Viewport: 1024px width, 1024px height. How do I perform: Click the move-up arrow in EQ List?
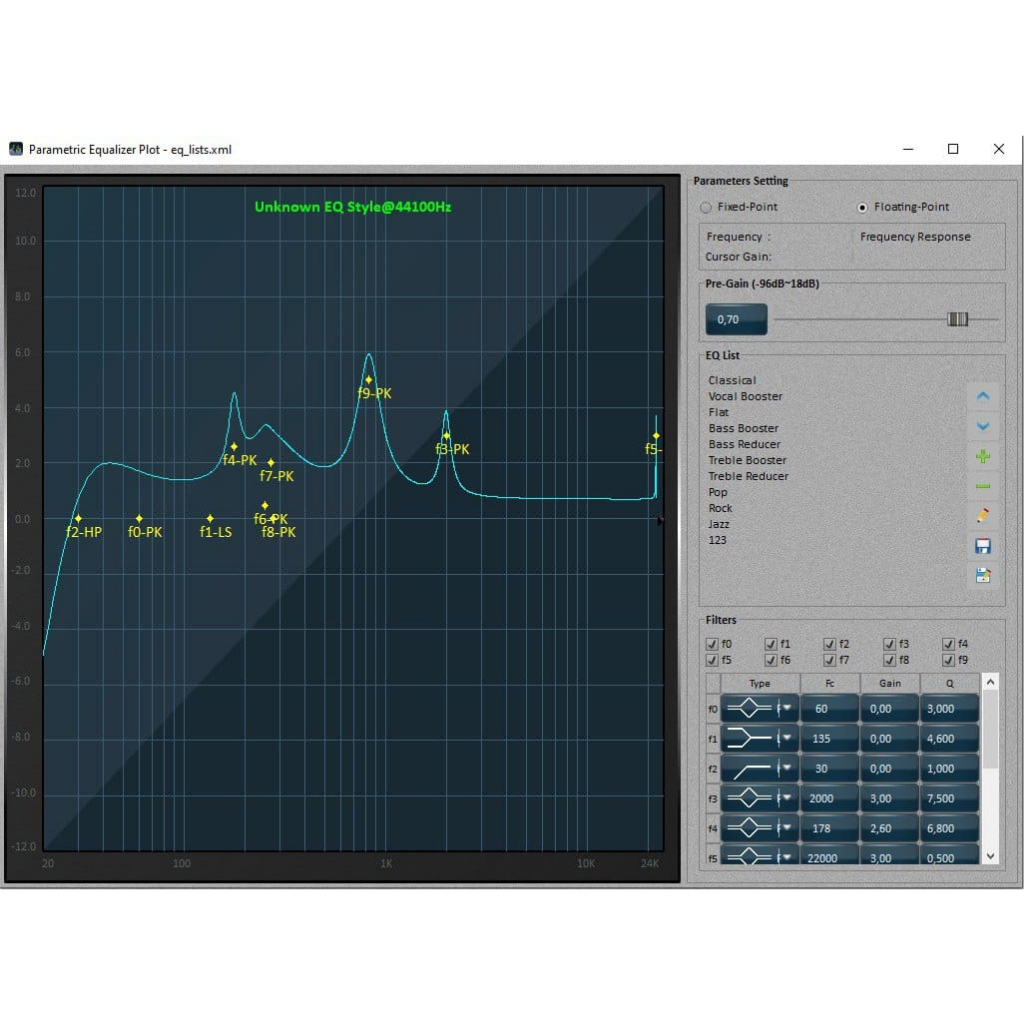click(x=982, y=397)
